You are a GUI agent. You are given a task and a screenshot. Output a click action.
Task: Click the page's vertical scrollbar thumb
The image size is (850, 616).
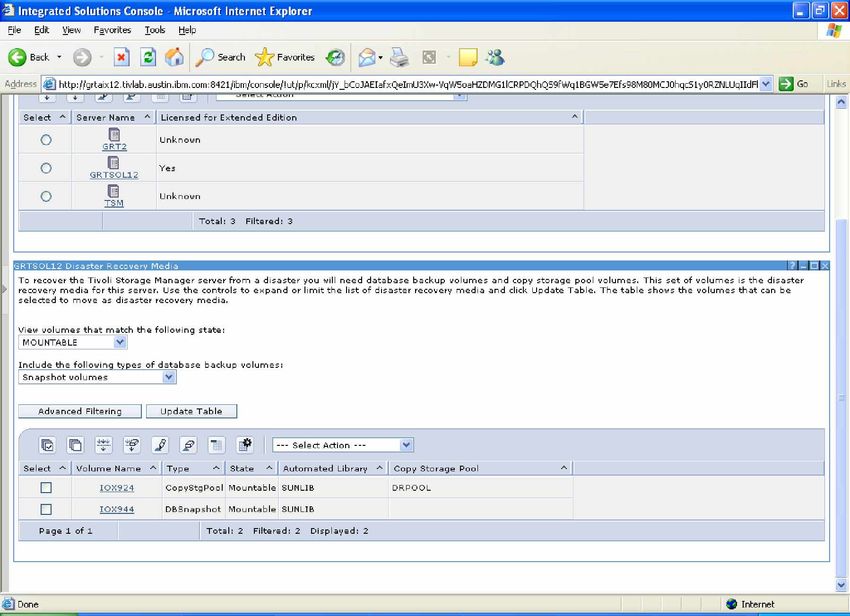coord(841,397)
